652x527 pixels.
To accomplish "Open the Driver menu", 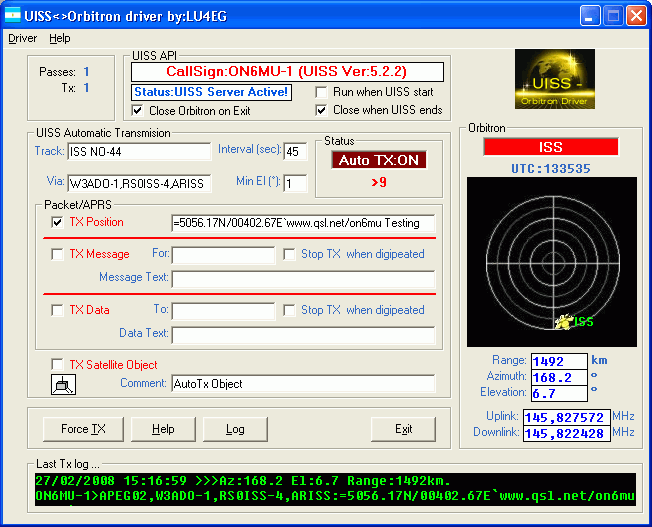I will point(22,38).
